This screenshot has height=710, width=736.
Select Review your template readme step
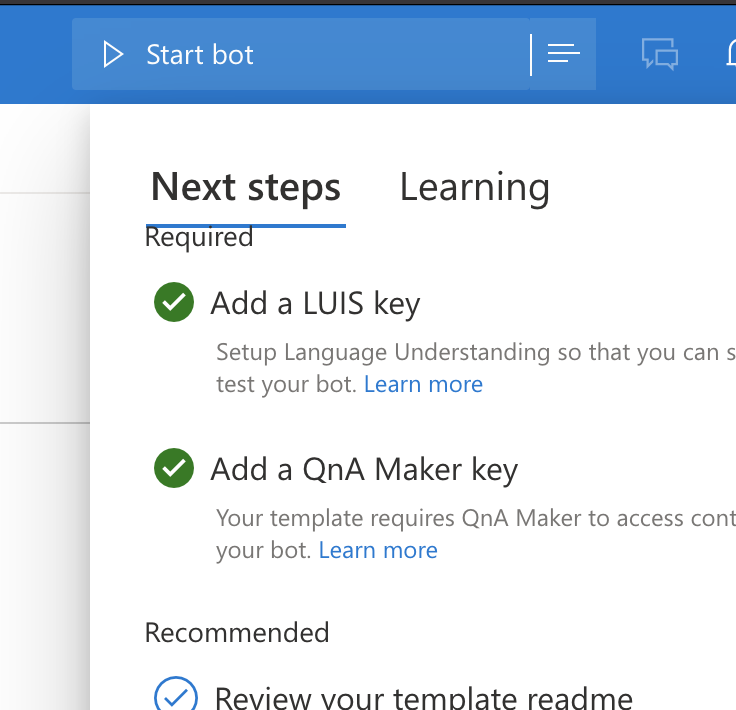[423, 698]
